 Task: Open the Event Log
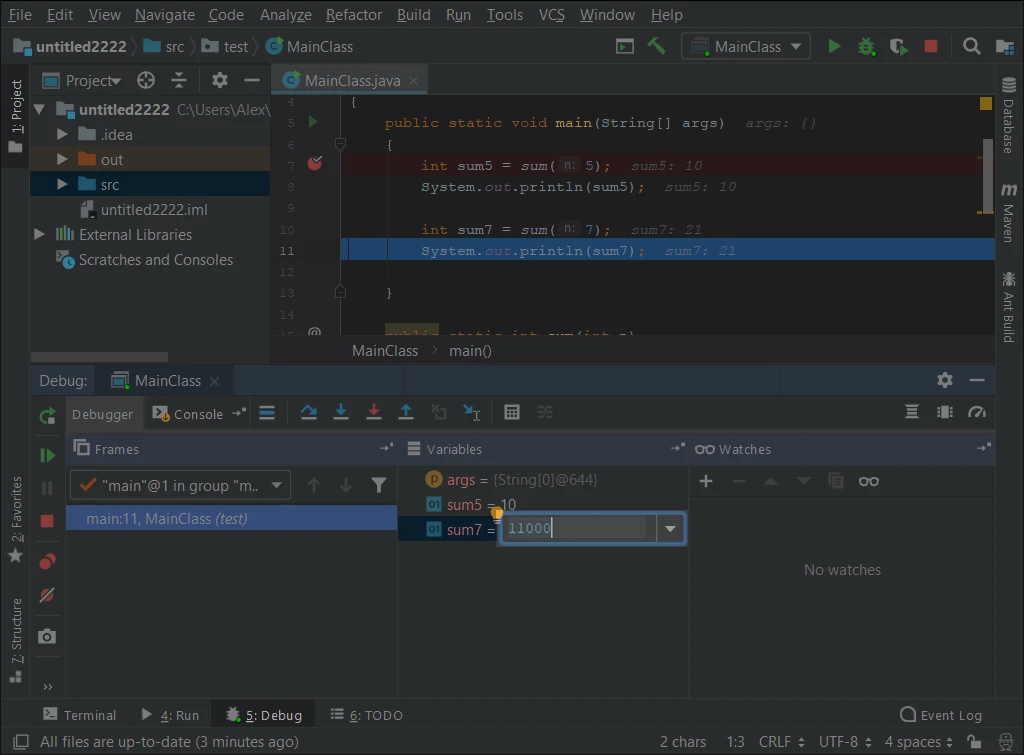tap(940, 715)
